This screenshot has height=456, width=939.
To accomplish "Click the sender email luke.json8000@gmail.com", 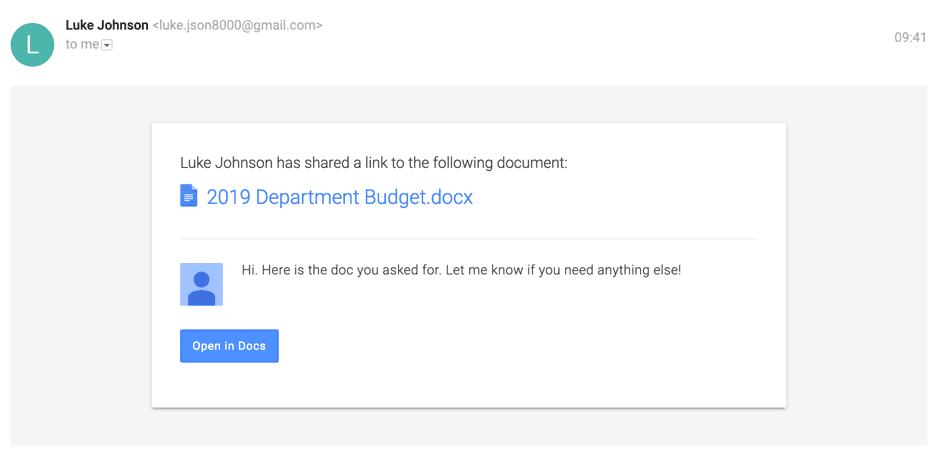I will [x=238, y=26].
